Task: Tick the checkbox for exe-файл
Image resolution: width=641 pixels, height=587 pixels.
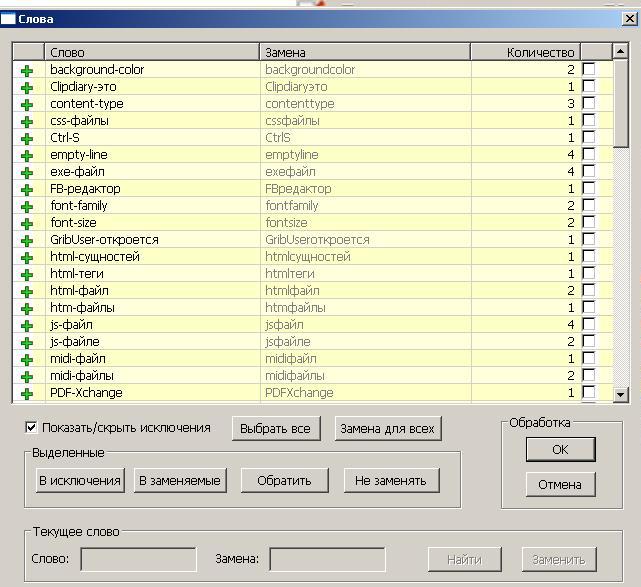Action: 589,170
